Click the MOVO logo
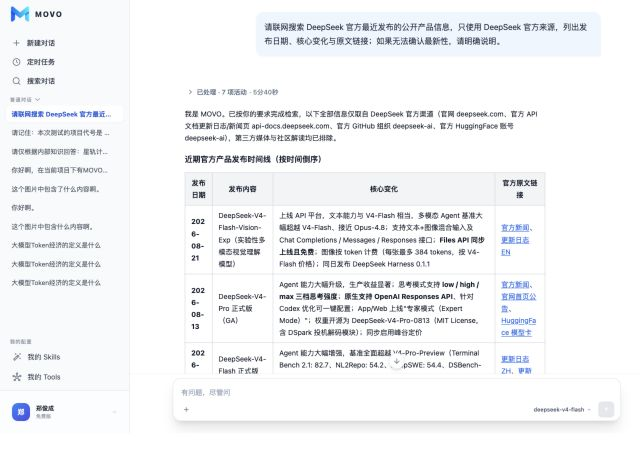 tap(36, 14)
